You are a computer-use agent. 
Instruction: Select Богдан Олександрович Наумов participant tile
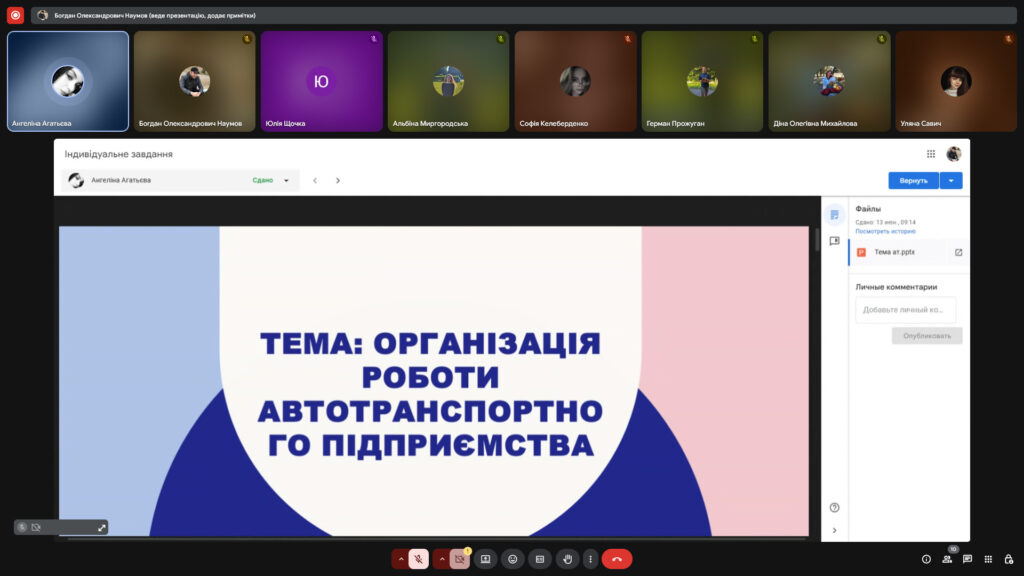click(195, 82)
